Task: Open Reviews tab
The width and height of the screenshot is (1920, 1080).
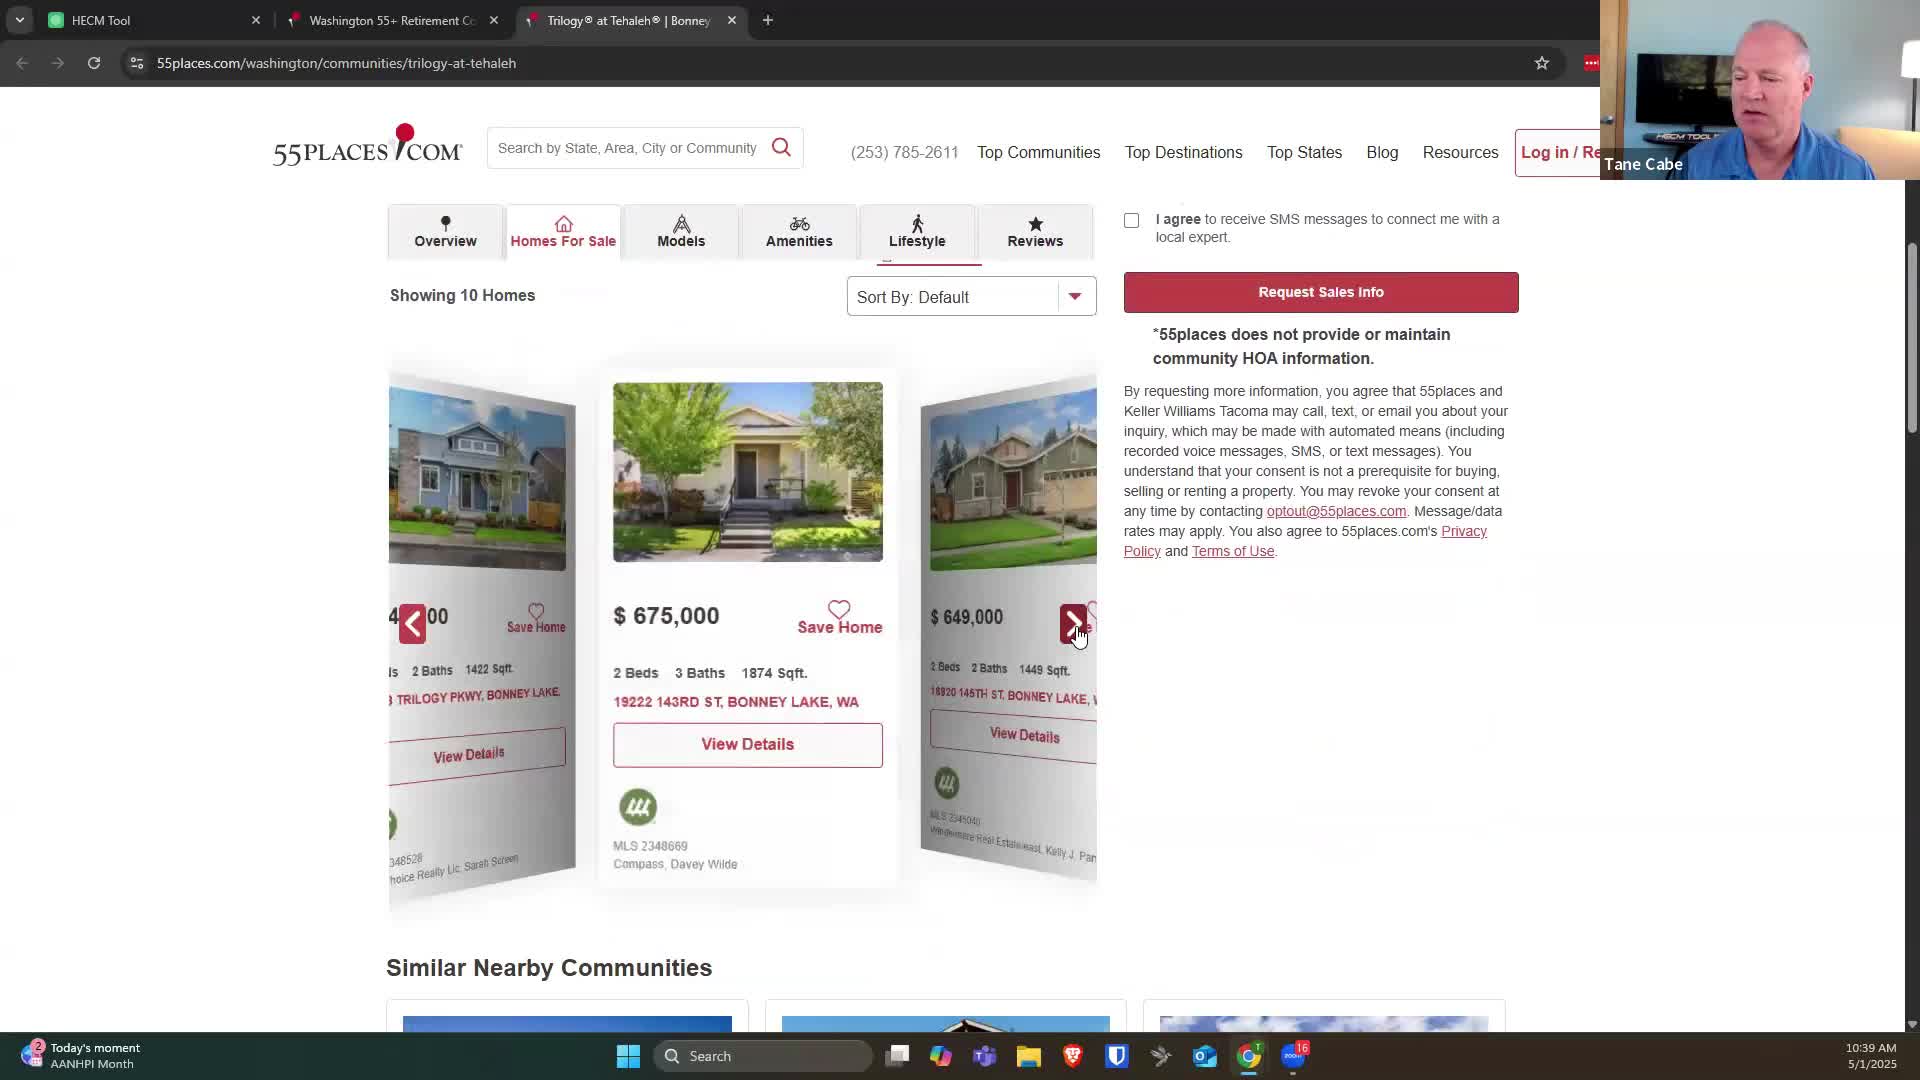Action: point(1035,232)
